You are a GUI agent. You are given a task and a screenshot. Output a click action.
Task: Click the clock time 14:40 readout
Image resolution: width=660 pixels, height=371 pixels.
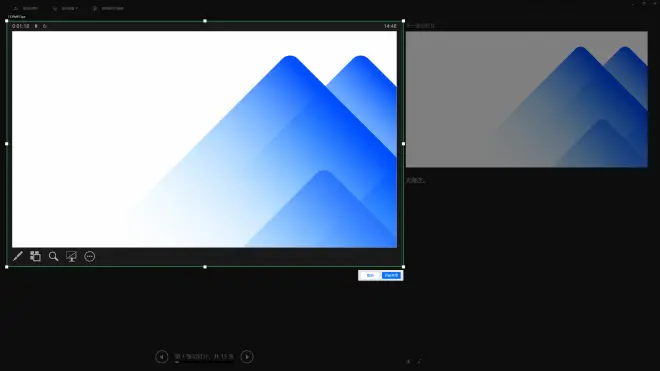390,26
